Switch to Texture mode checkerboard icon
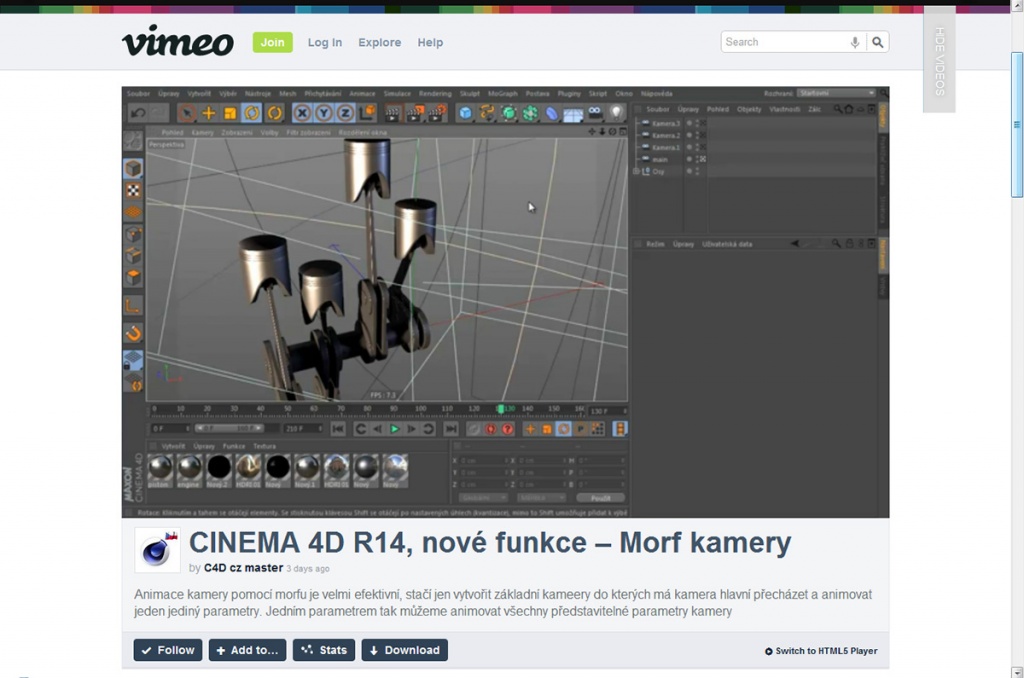The height and width of the screenshot is (678, 1024). tap(133, 190)
